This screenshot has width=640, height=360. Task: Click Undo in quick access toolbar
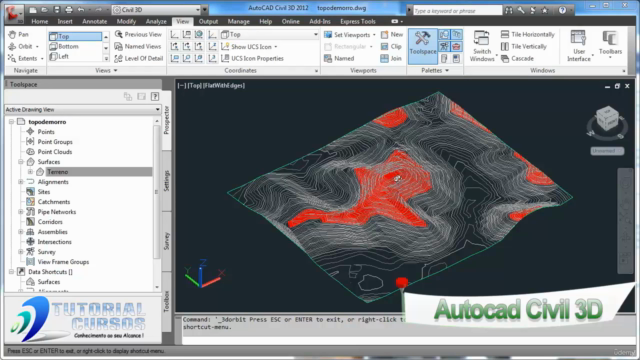pyautogui.click(x=81, y=10)
